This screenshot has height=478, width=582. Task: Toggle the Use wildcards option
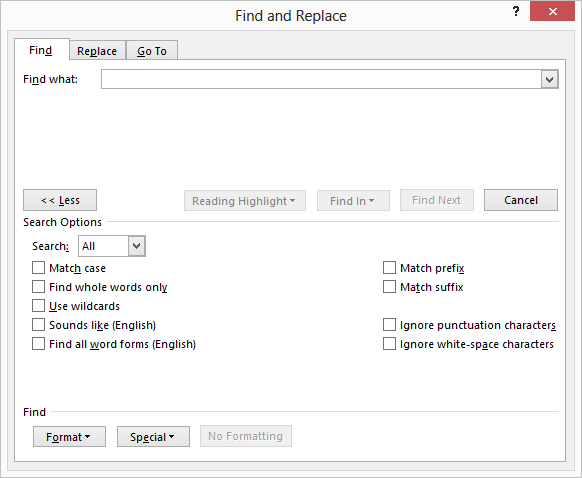pyautogui.click(x=38, y=305)
